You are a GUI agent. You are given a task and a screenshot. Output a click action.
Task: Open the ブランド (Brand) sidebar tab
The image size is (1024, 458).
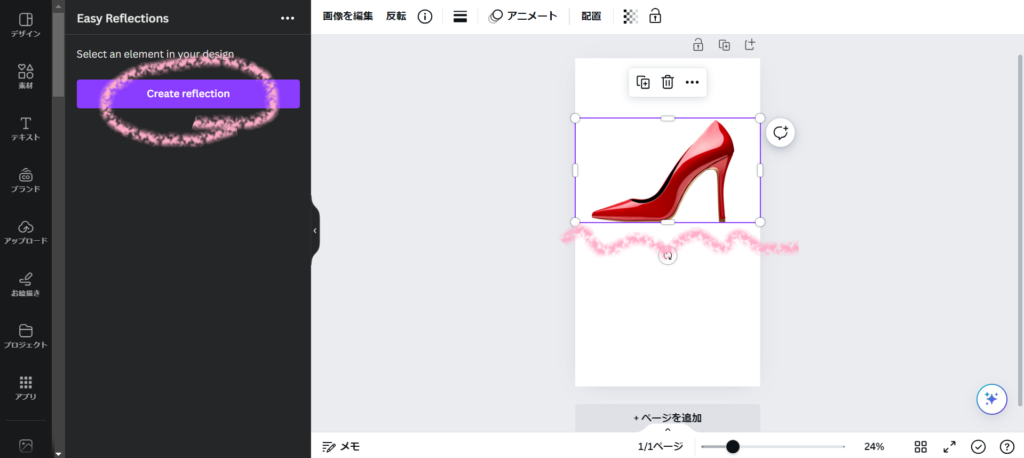(25, 180)
